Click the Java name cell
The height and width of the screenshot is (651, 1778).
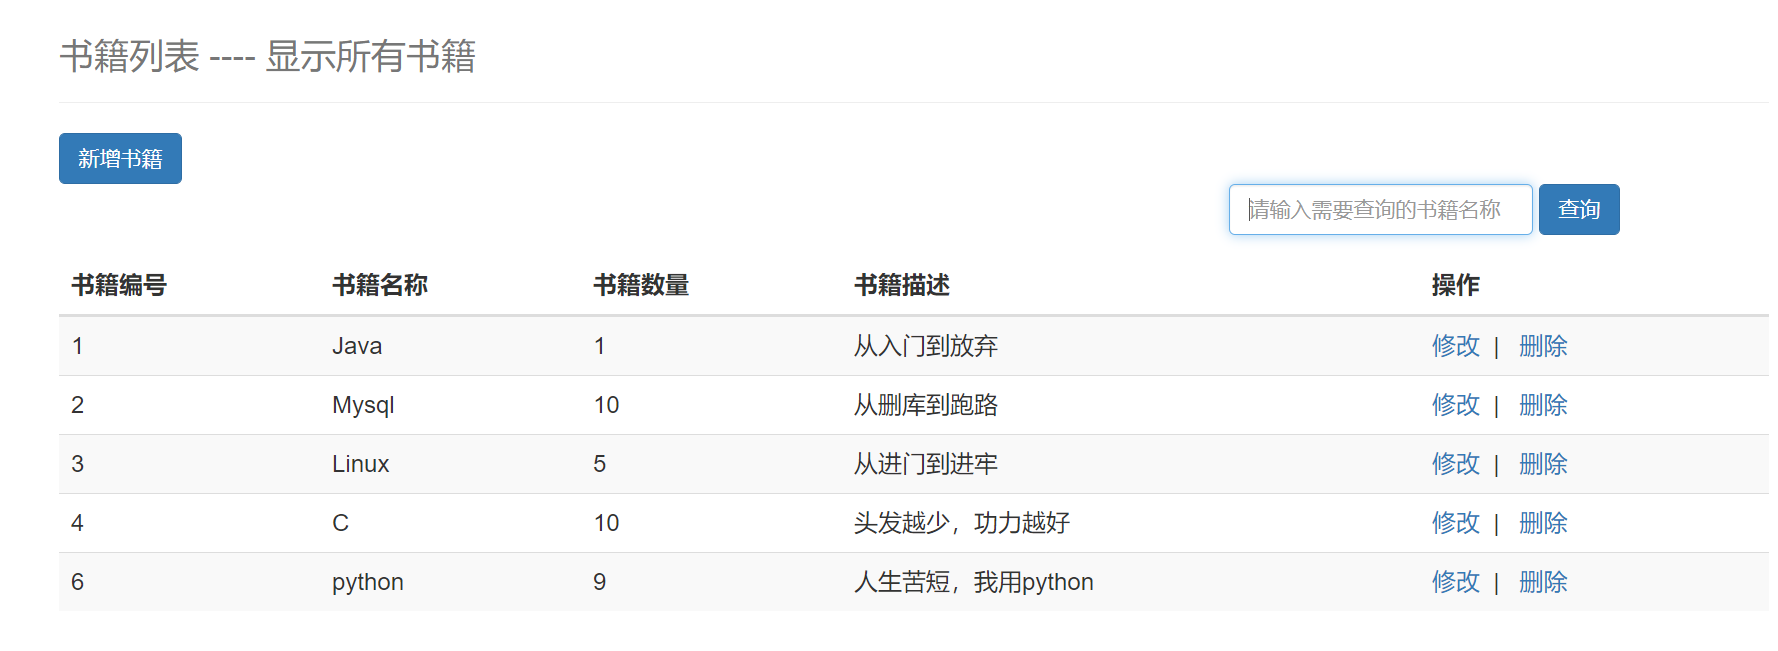[357, 346]
